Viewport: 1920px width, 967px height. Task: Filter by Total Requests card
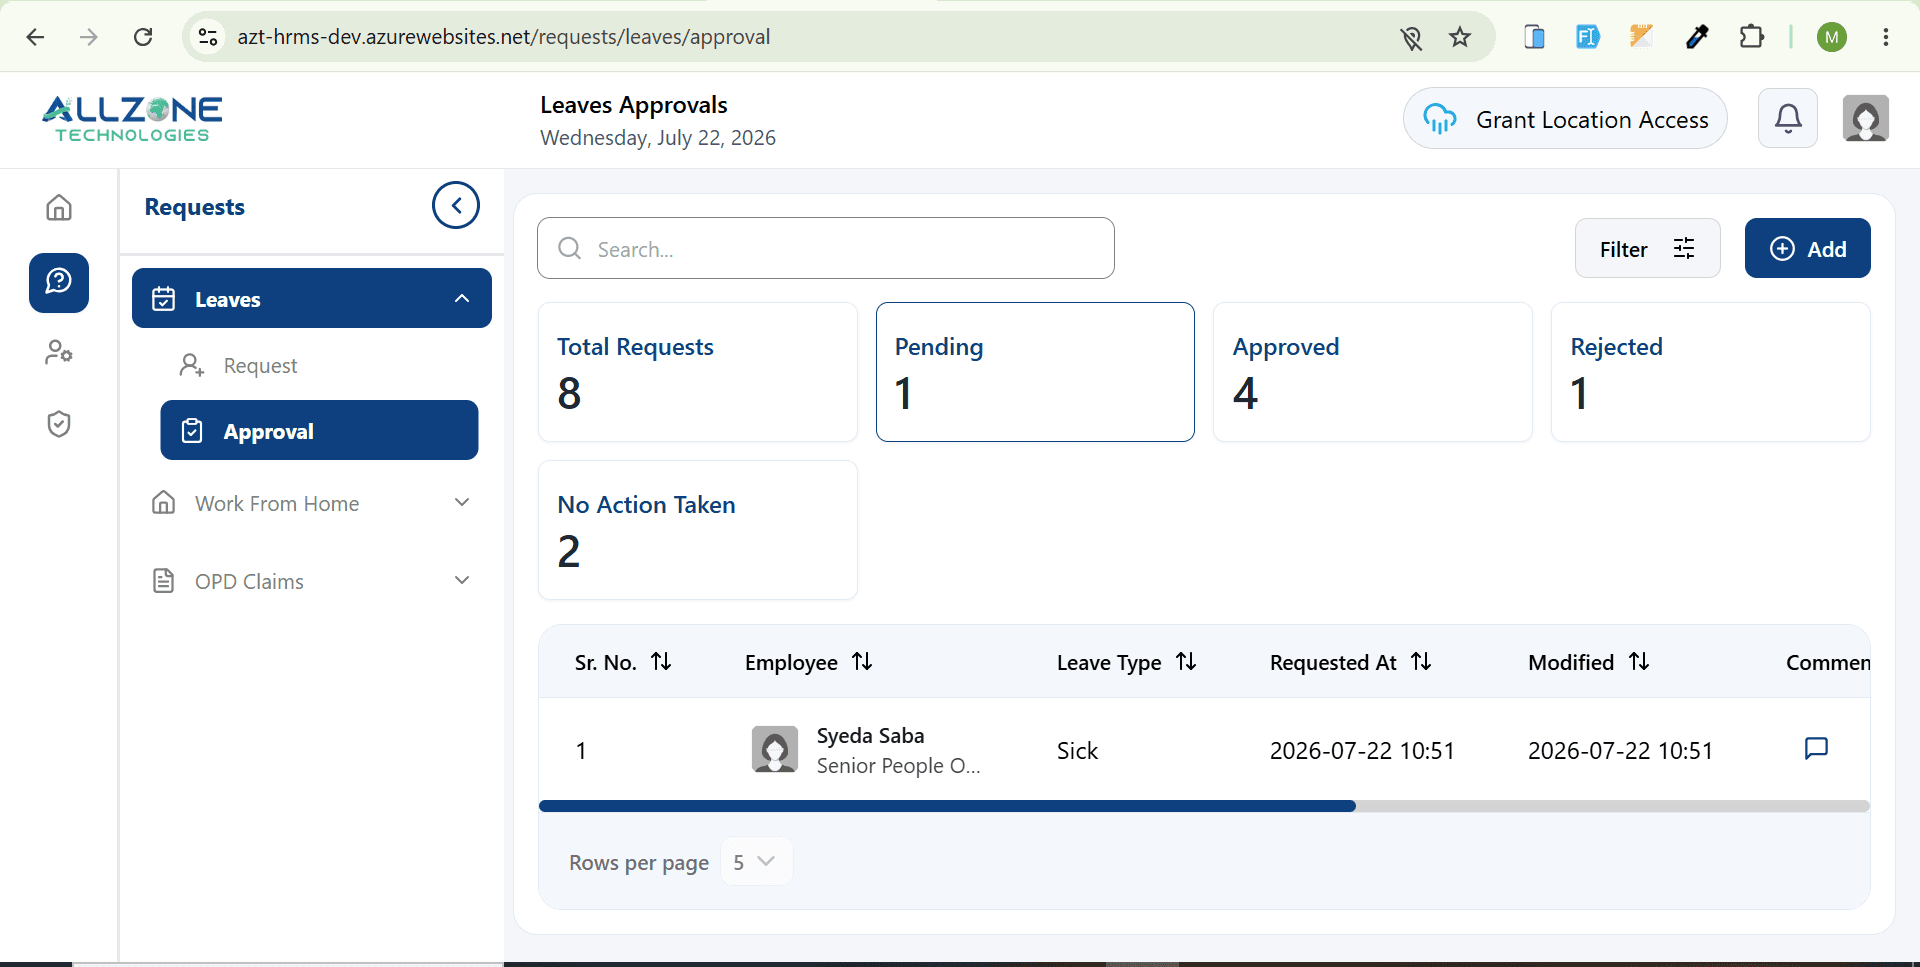(698, 372)
